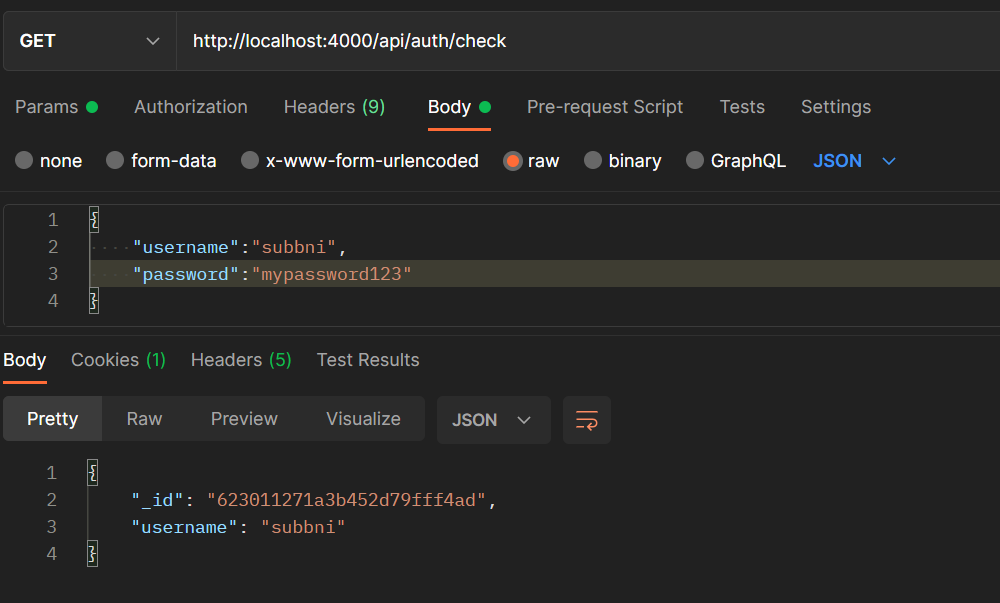Select the Raw response view
The width and height of the screenshot is (1000, 603).
(x=144, y=419)
